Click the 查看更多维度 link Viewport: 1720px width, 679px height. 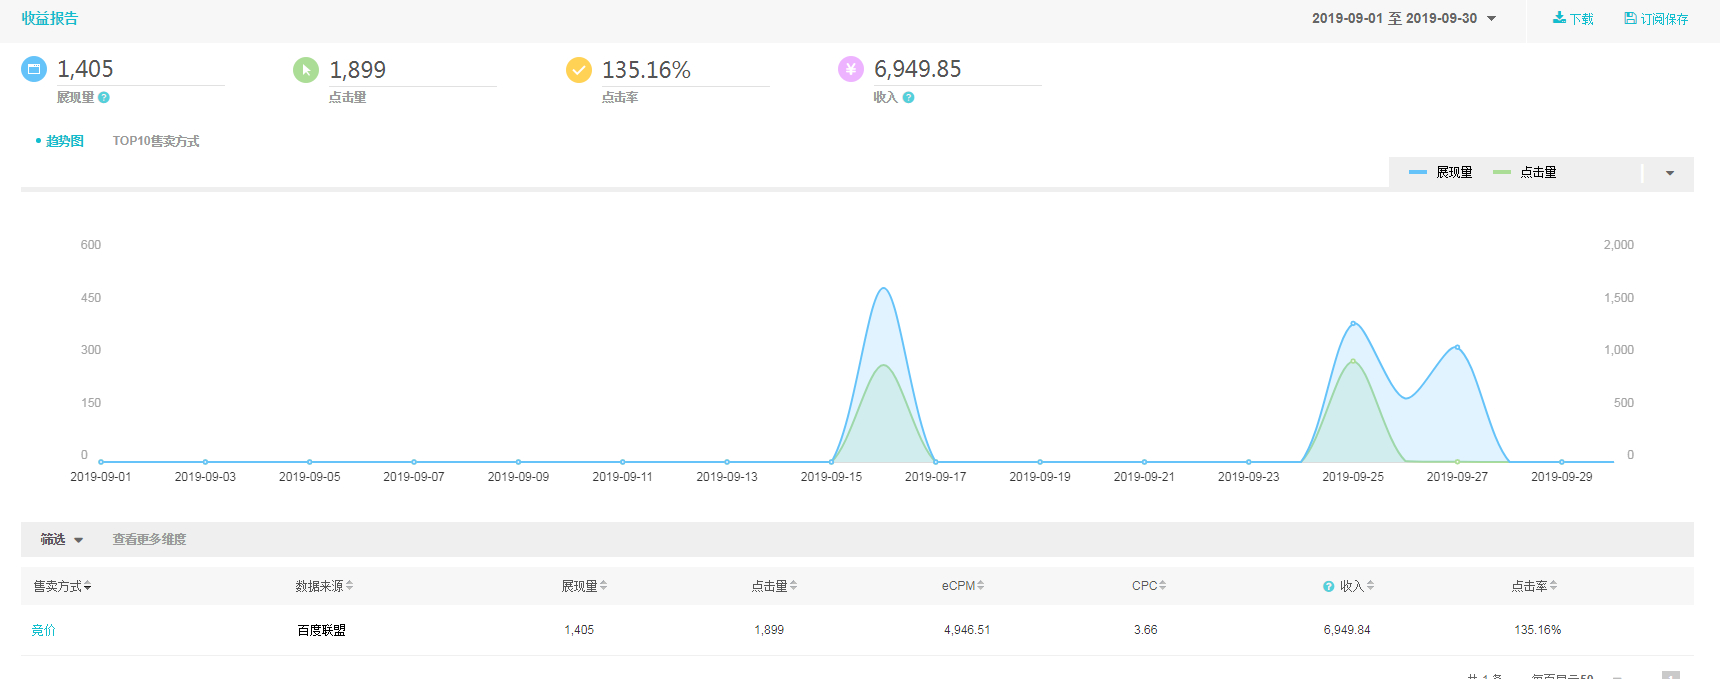click(149, 540)
